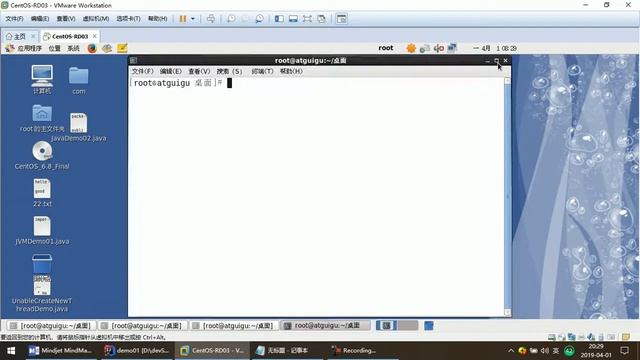Click the date and time in GNOME panel
Viewport: 640px width, 360px height.
(x=495, y=48)
